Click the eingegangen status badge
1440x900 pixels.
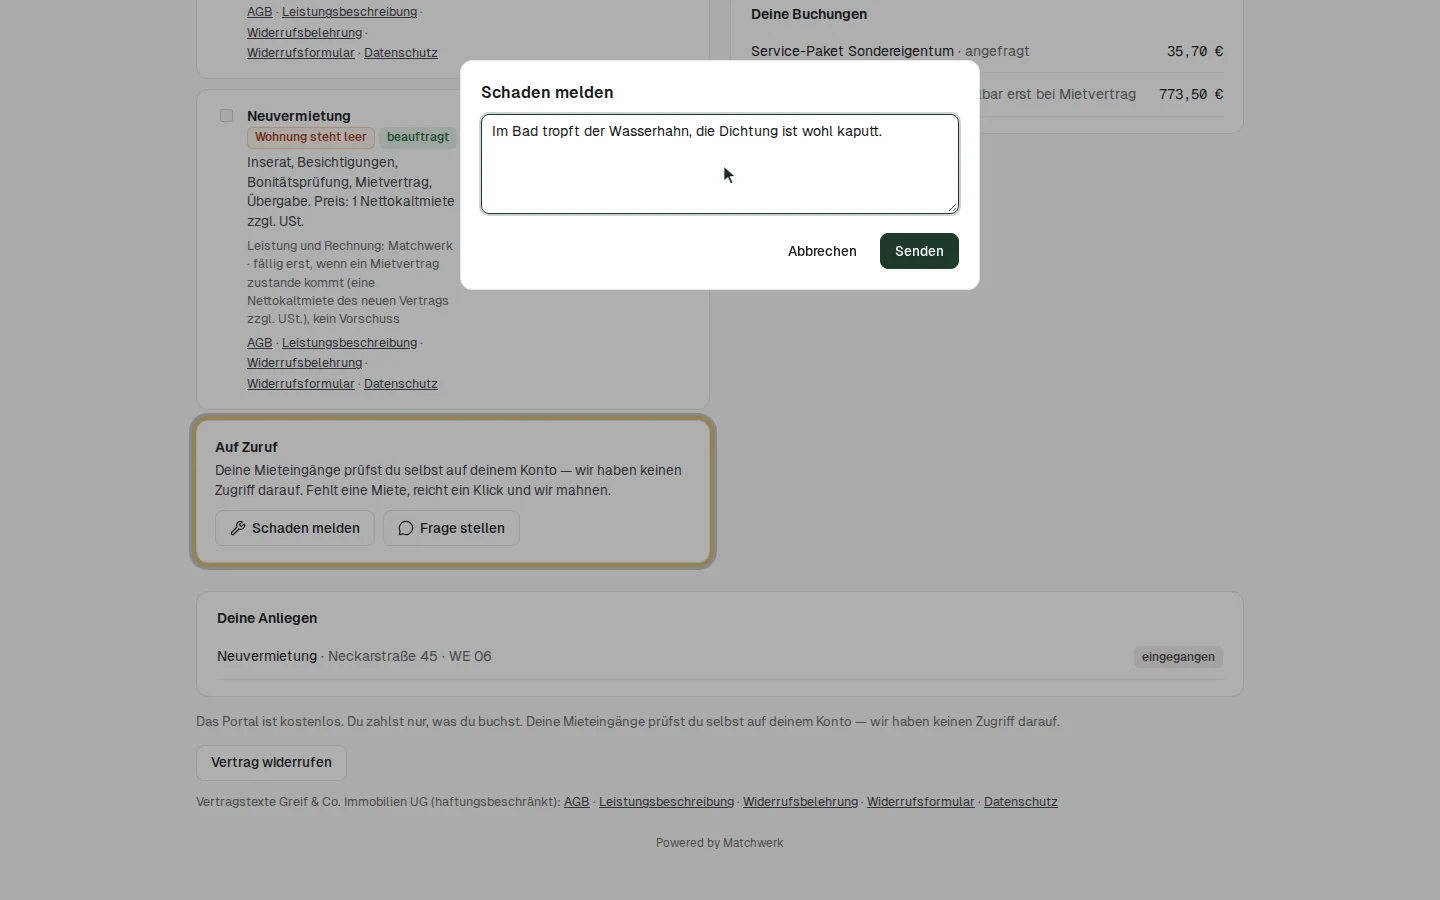1178,657
